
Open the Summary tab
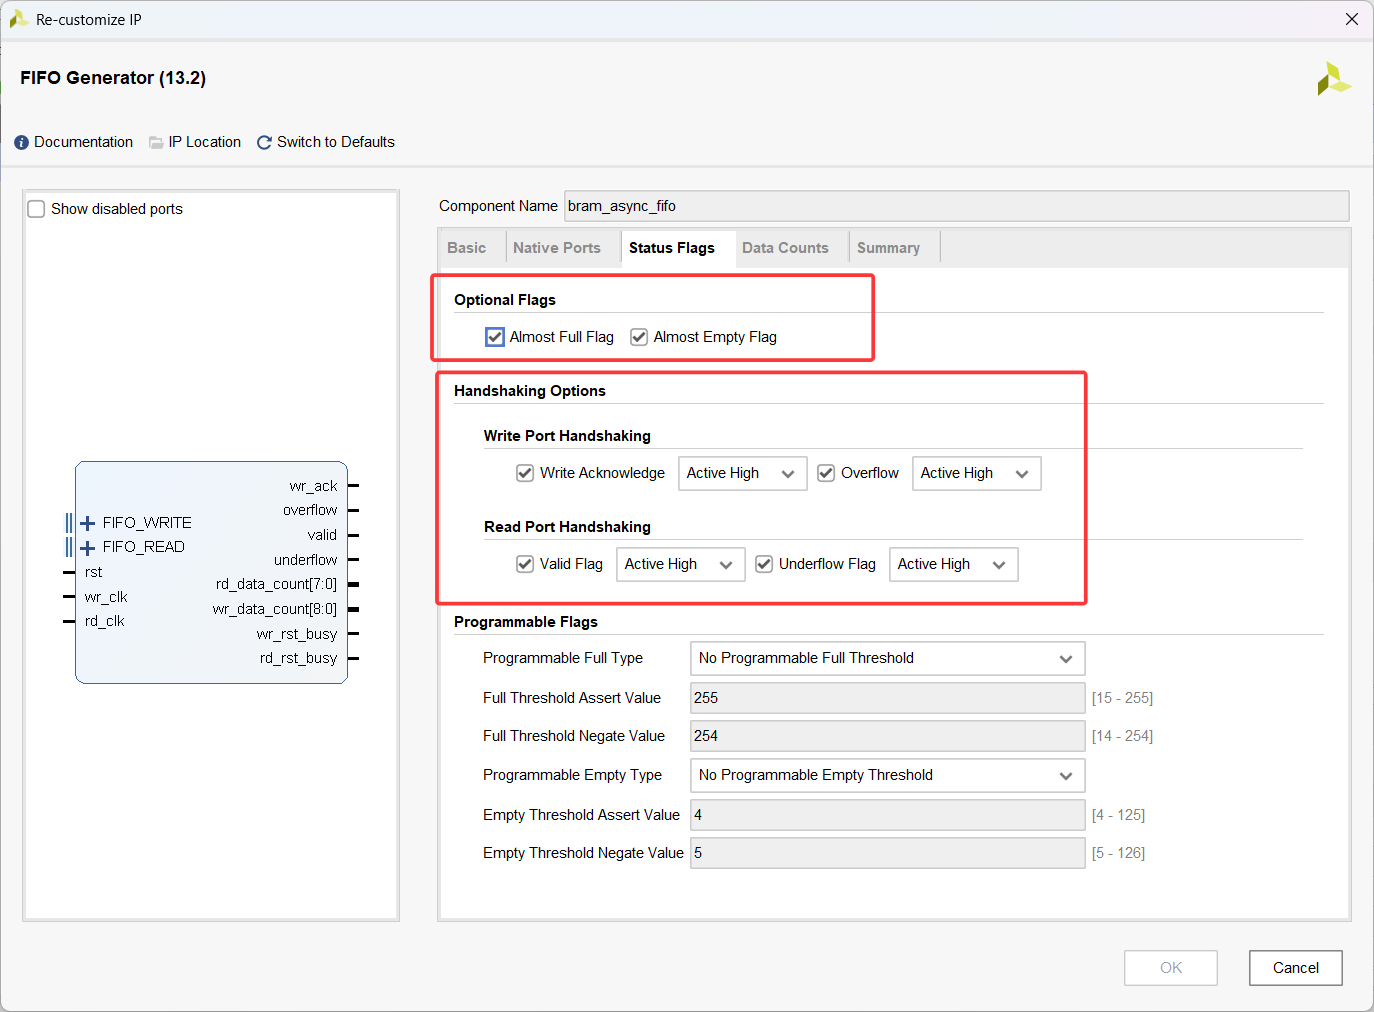[x=888, y=248]
